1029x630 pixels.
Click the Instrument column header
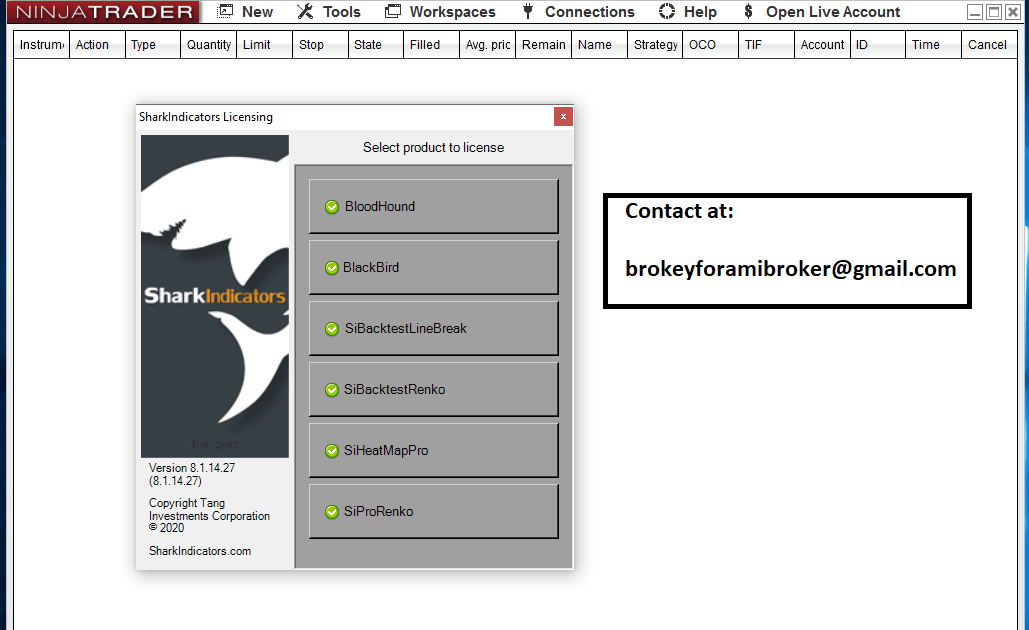point(41,45)
